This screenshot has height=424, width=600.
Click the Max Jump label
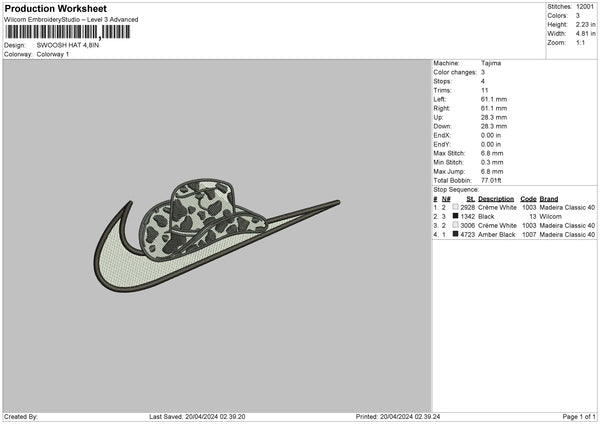449,171
